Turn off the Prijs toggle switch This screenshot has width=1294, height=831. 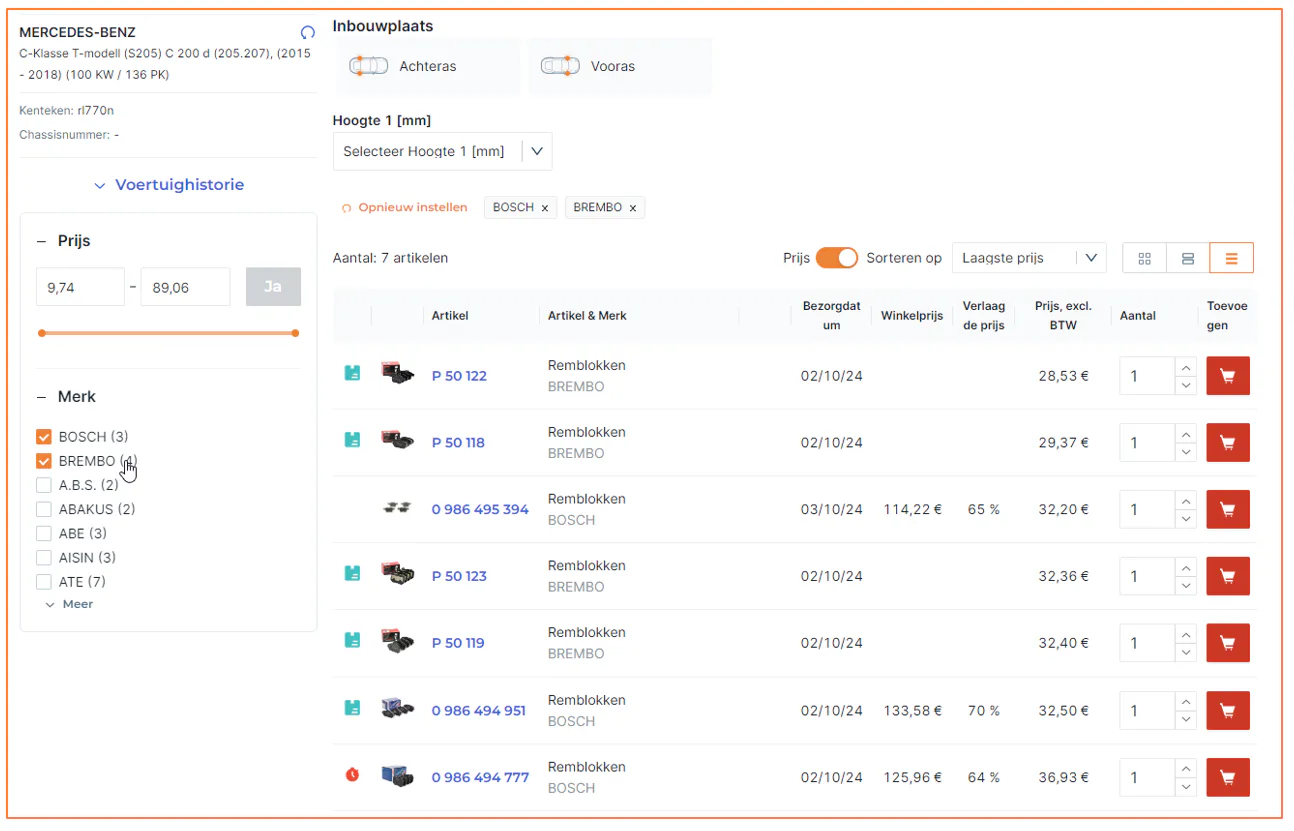click(837, 258)
